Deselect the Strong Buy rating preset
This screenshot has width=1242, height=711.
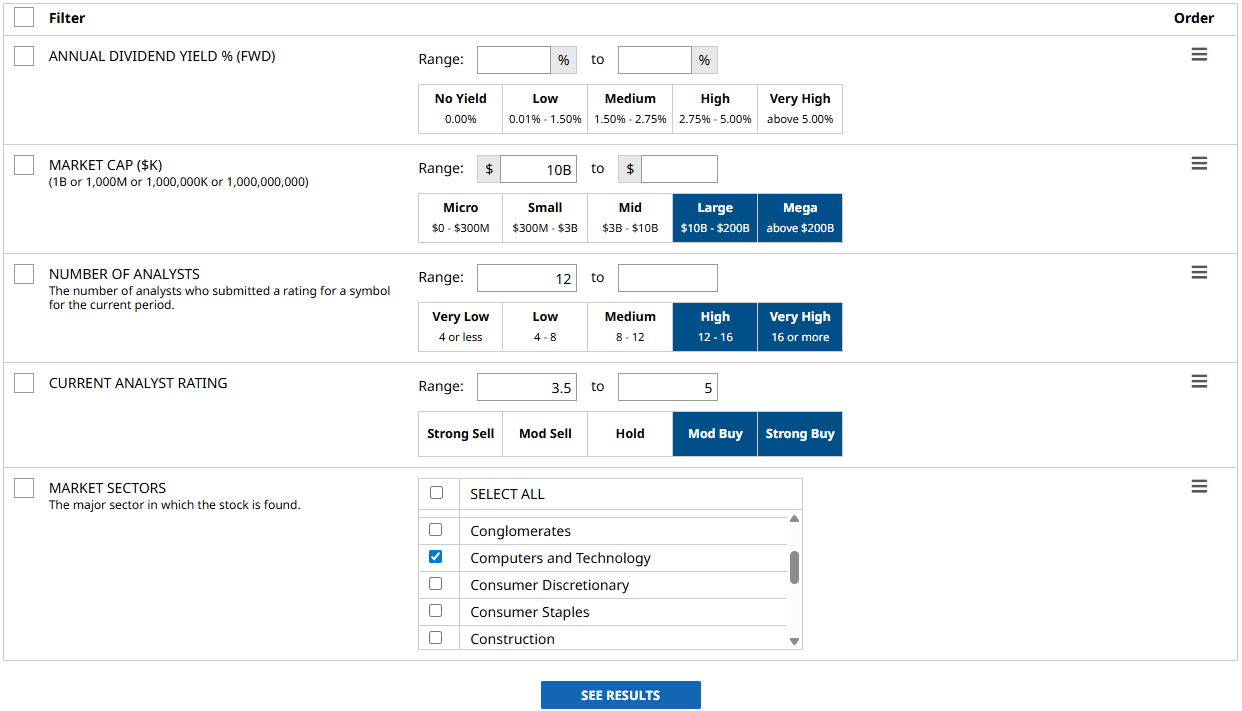[800, 434]
